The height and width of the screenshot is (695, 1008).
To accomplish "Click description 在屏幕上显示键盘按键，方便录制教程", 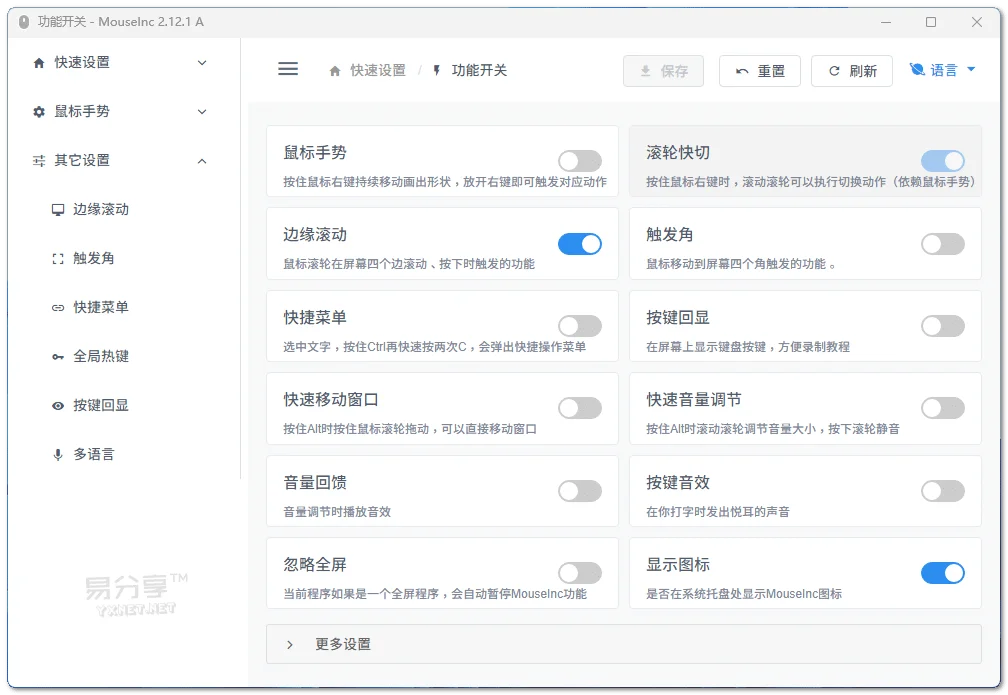I will (748, 347).
